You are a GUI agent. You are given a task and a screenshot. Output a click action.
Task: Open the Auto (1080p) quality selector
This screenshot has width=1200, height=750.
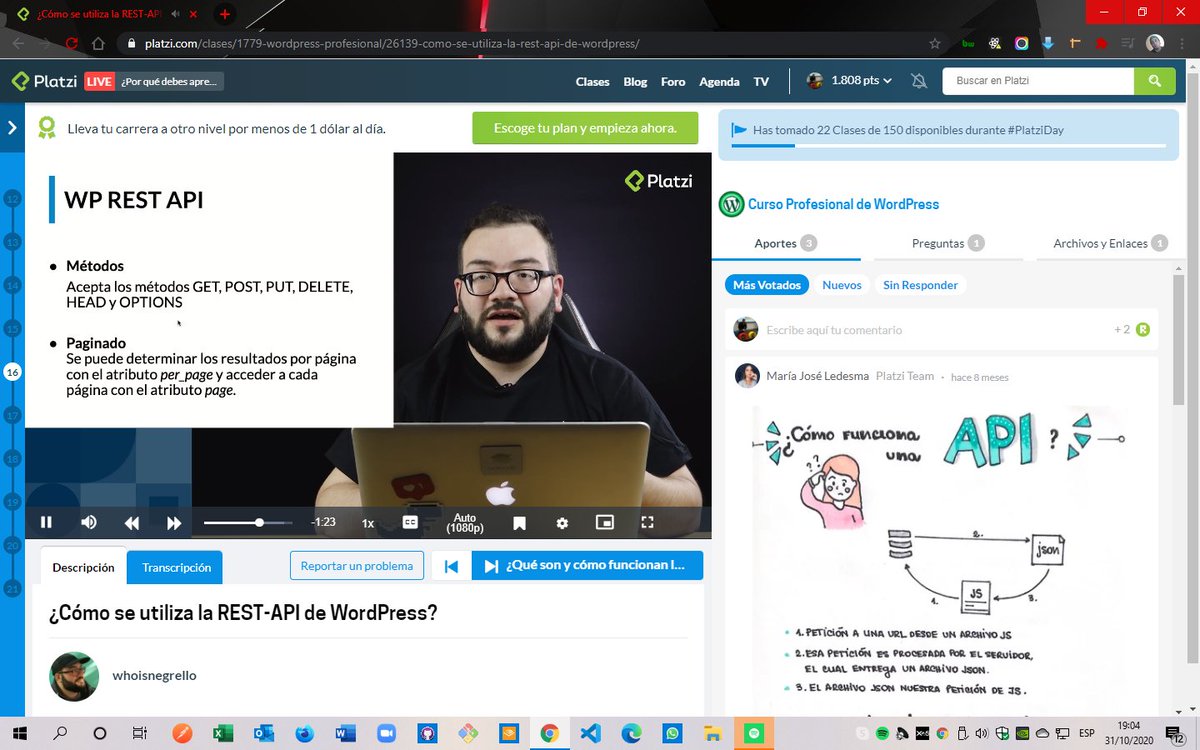465,522
